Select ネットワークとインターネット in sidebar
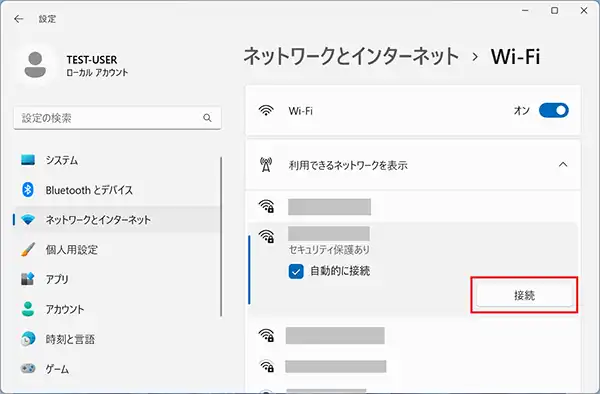Viewport: 600px width, 394px height. 117,220
